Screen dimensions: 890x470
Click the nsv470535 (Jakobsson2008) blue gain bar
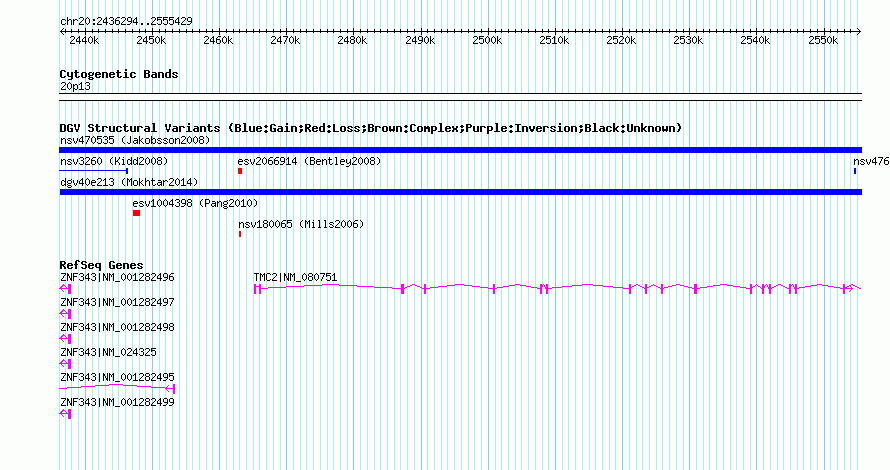[x=460, y=150]
